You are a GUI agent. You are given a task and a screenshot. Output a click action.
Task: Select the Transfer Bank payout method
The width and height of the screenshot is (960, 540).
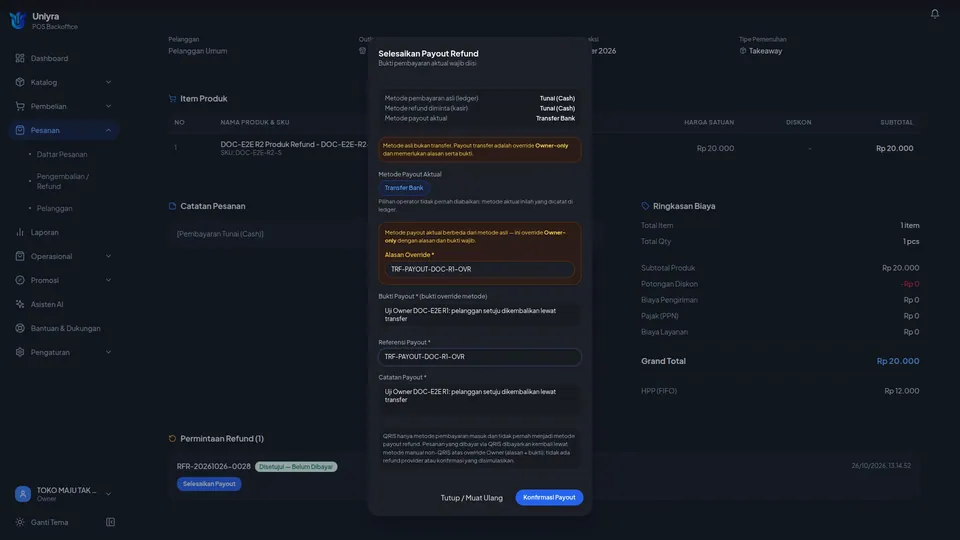[404, 188]
